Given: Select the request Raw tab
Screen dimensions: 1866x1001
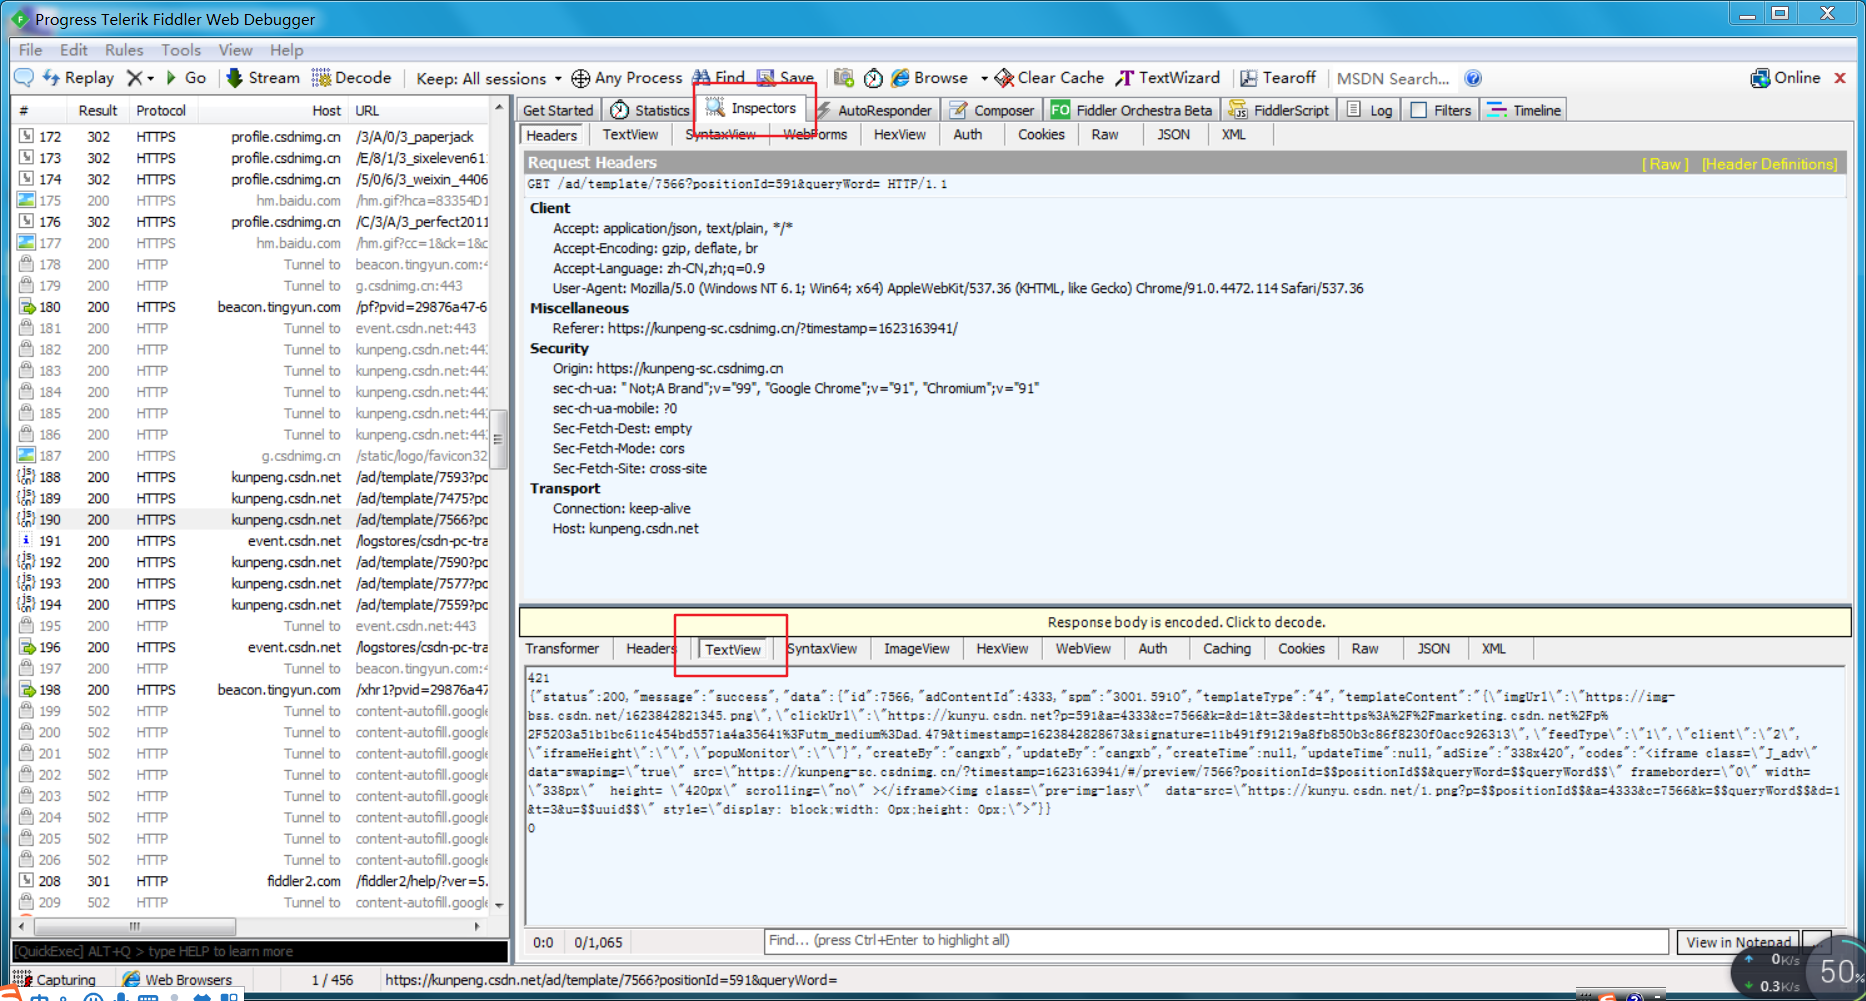Looking at the screenshot, I should point(1105,135).
